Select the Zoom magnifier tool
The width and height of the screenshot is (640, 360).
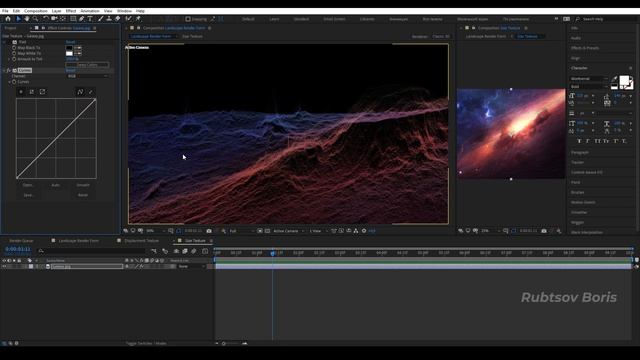pos(36,19)
